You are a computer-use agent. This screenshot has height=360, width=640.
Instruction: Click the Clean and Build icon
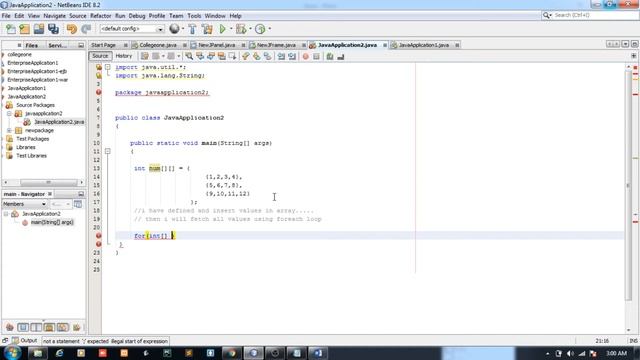207,29
